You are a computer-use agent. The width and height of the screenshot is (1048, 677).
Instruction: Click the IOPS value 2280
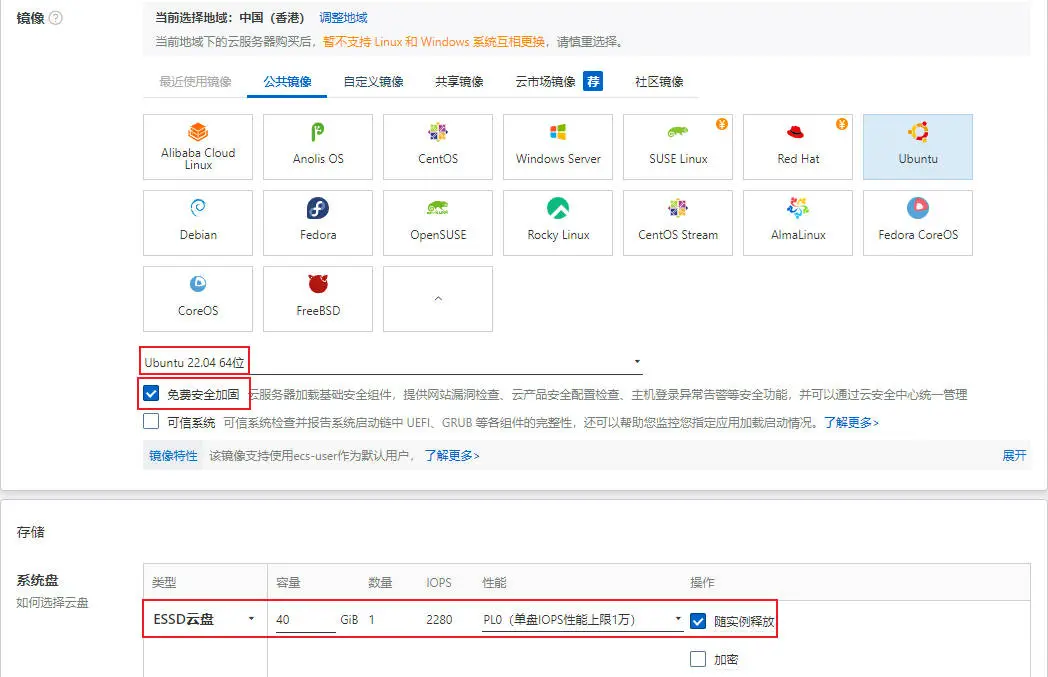coord(439,620)
